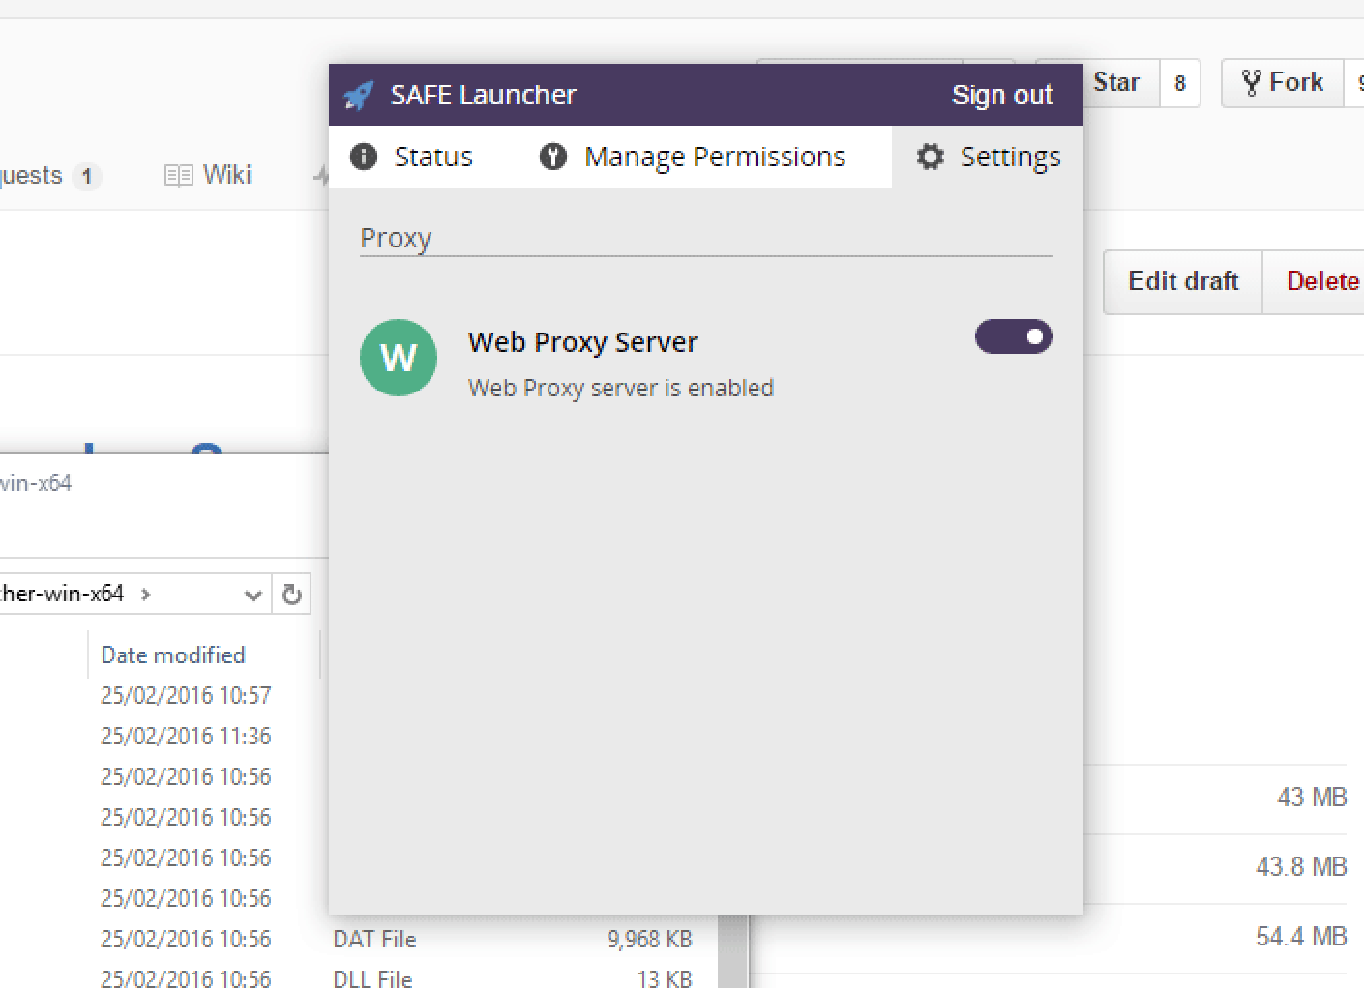Open the Wiki tab on GitHub
This screenshot has width=1364, height=988.
[208, 175]
